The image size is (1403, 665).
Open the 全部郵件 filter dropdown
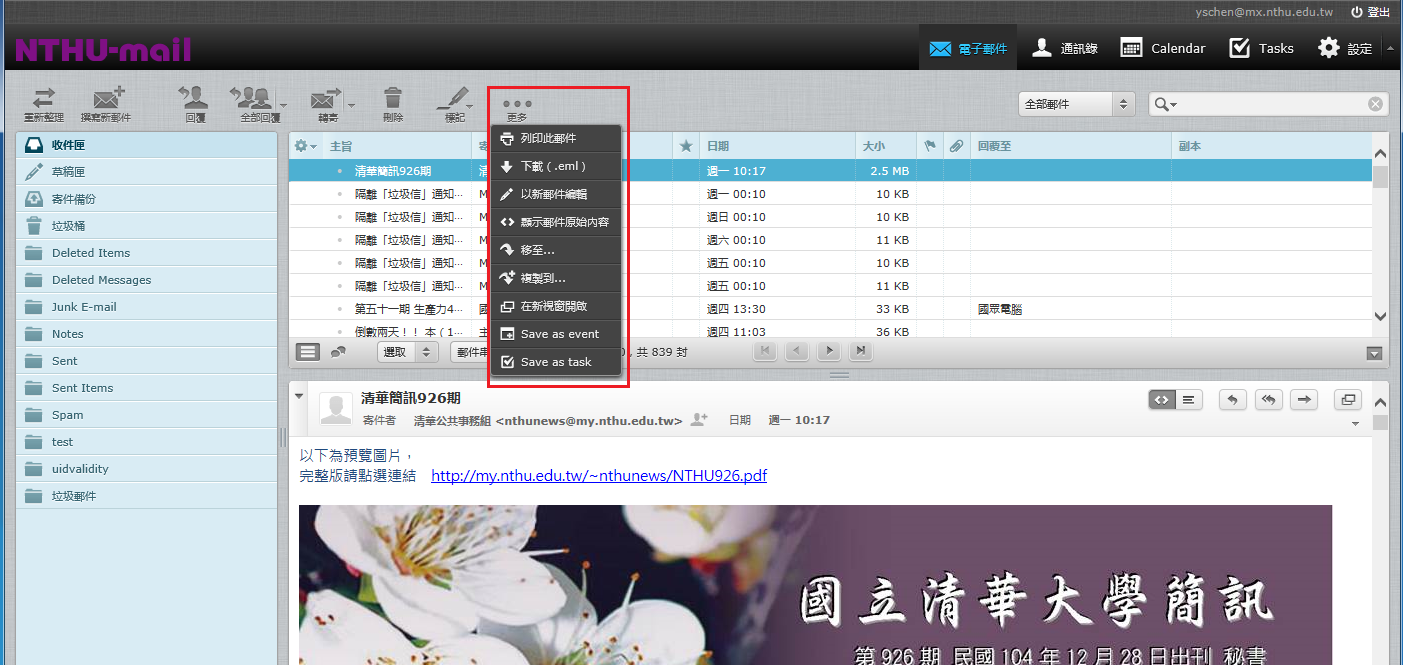point(1075,104)
